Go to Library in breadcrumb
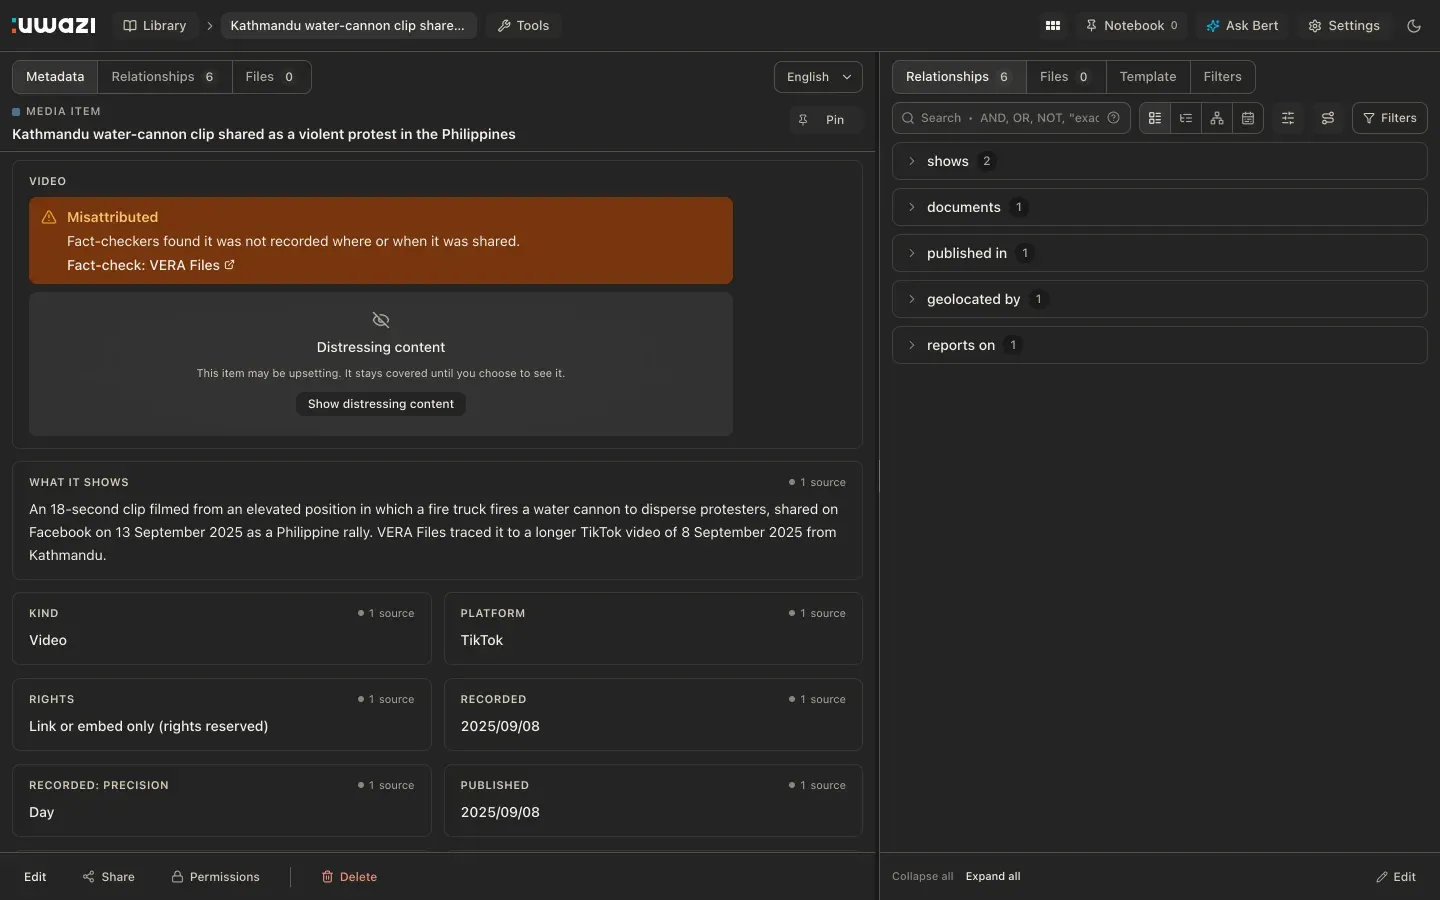 pos(155,26)
